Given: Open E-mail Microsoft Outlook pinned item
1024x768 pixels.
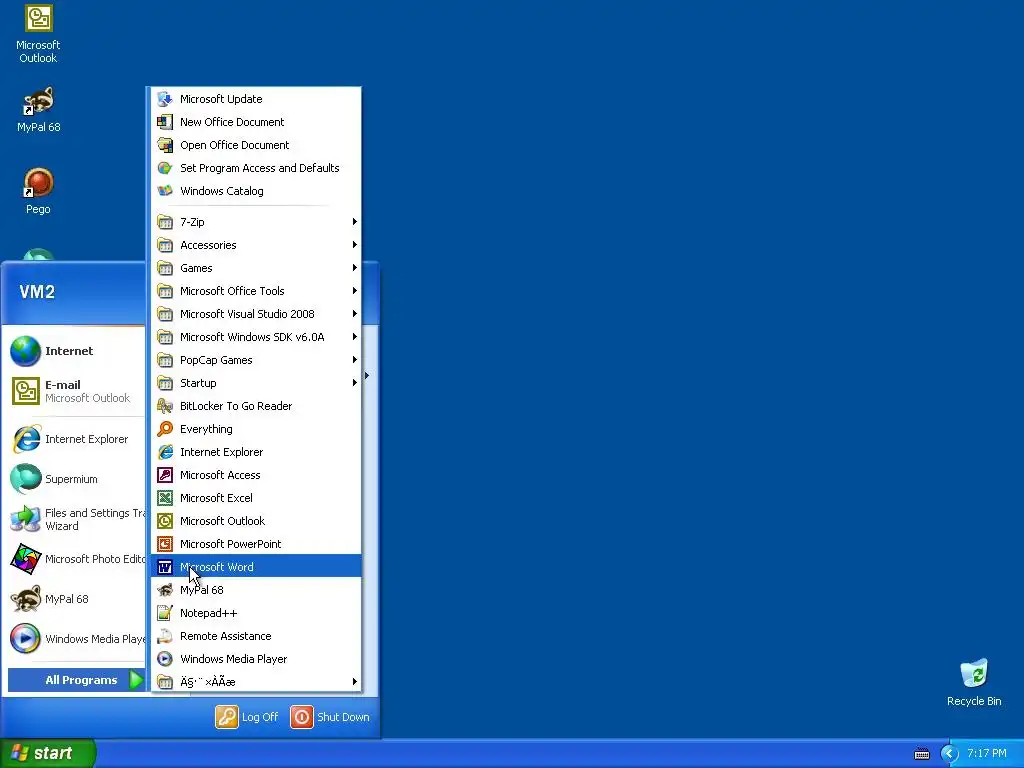Looking at the screenshot, I should 76,391.
